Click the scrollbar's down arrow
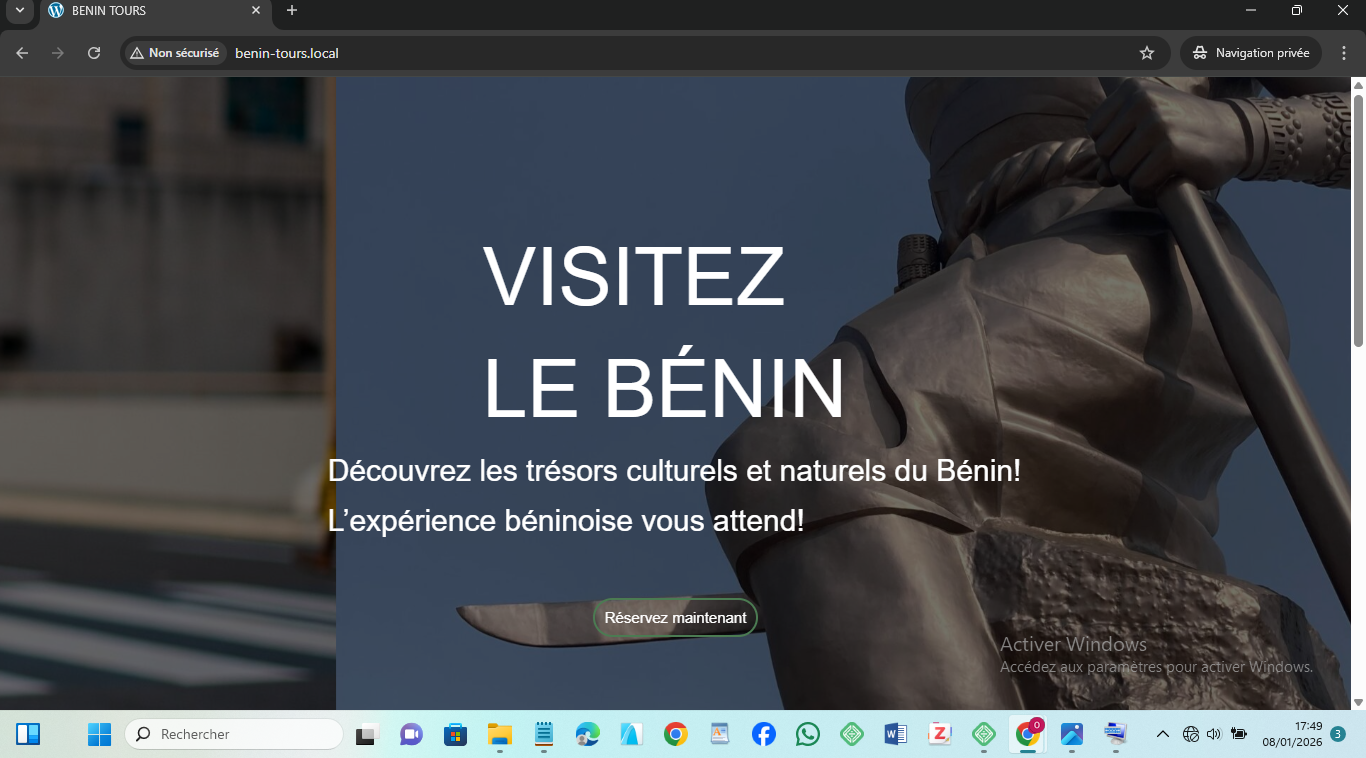Image resolution: width=1366 pixels, height=758 pixels. click(1358, 702)
